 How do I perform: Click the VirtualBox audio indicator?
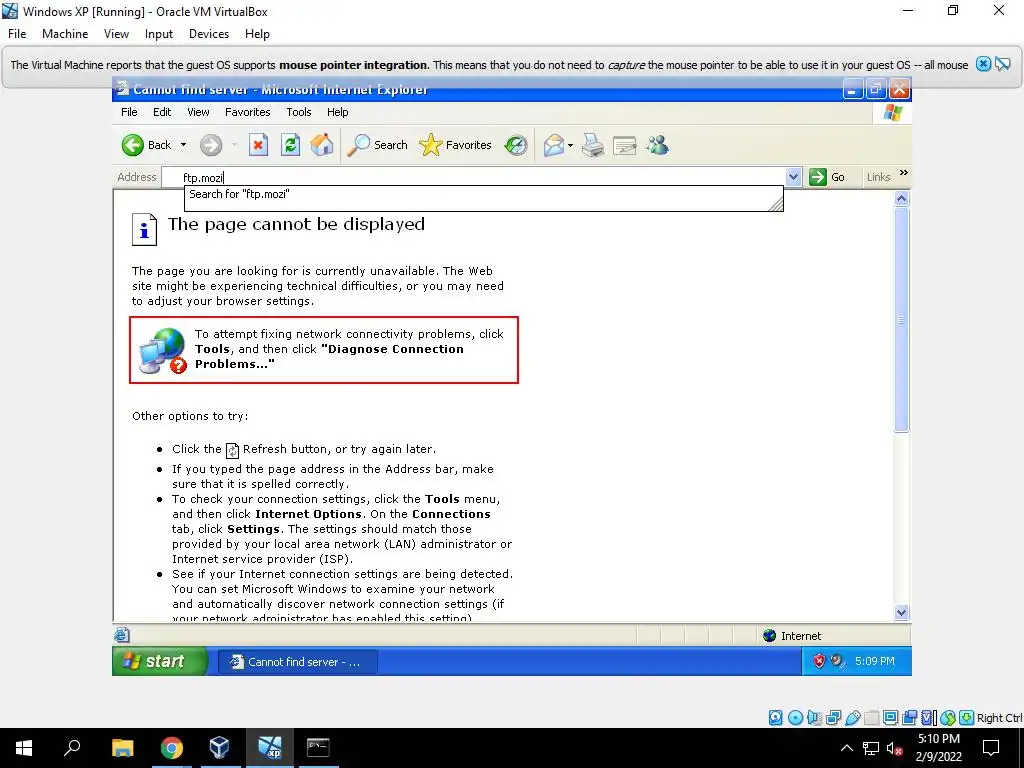pos(814,718)
